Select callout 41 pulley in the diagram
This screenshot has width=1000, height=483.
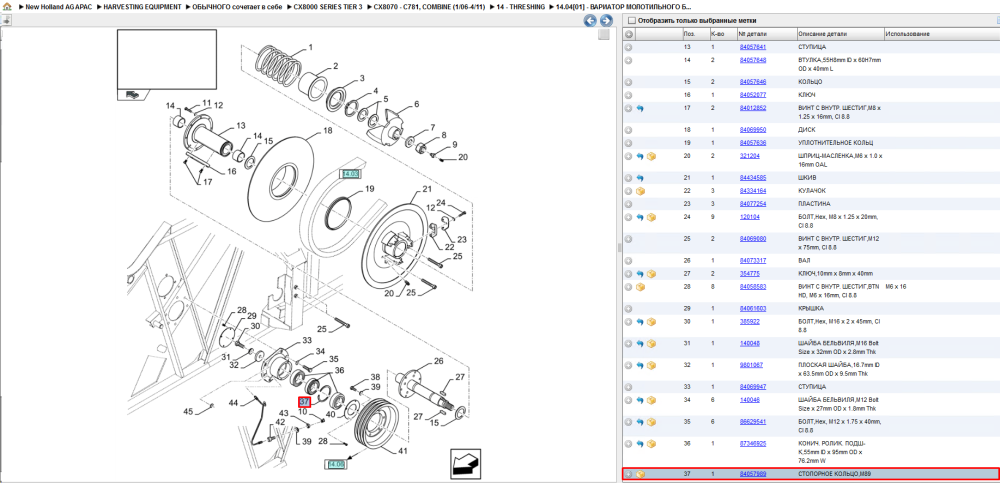pyautogui.click(x=402, y=451)
